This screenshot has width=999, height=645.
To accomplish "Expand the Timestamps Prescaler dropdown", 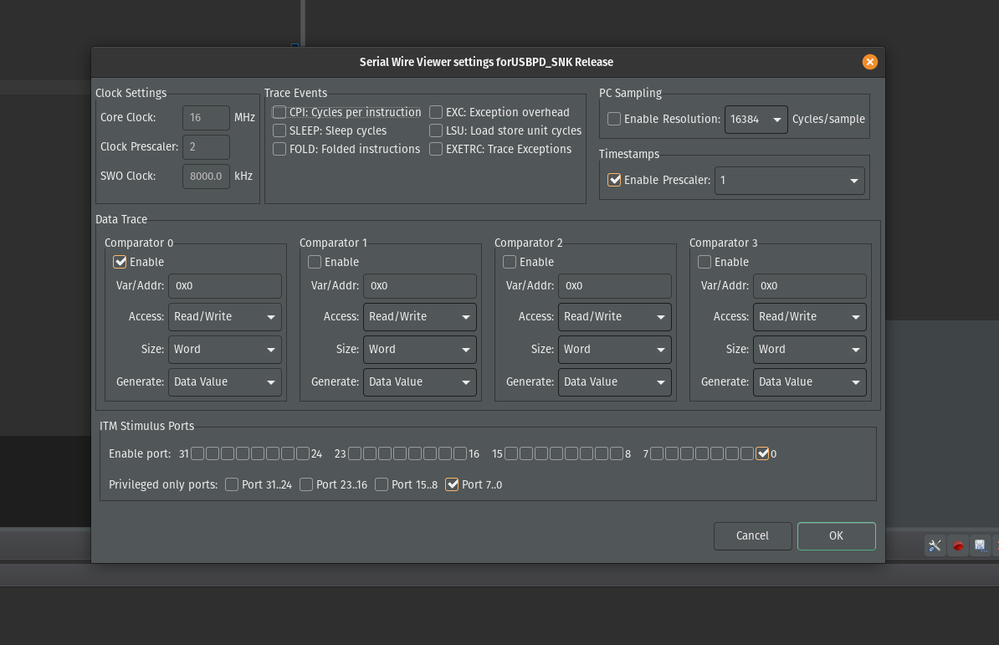I will [788, 181].
